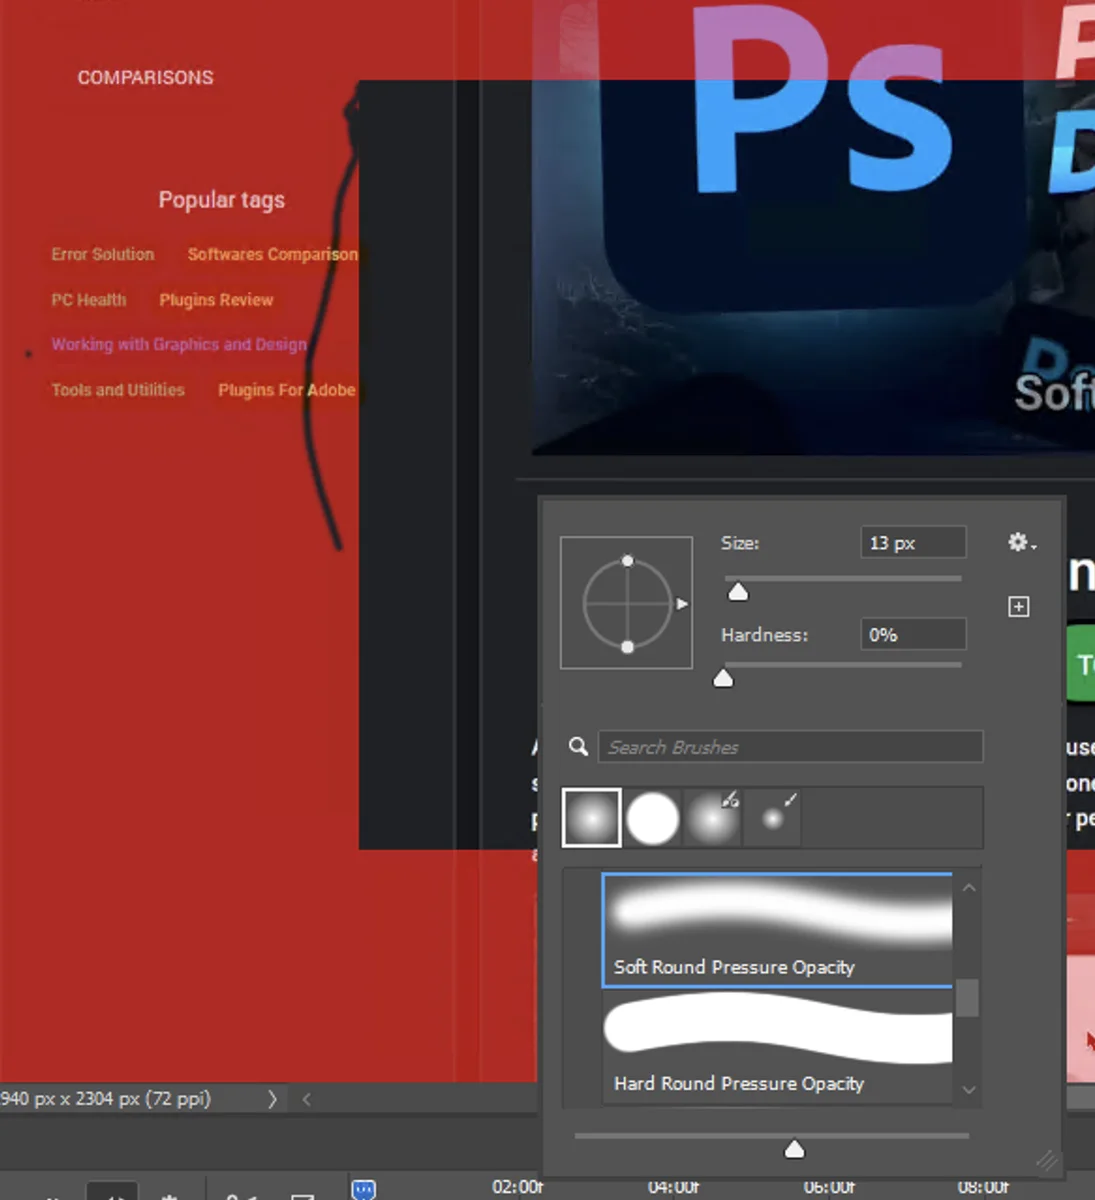Open the Error Solution tag link

tap(102, 254)
